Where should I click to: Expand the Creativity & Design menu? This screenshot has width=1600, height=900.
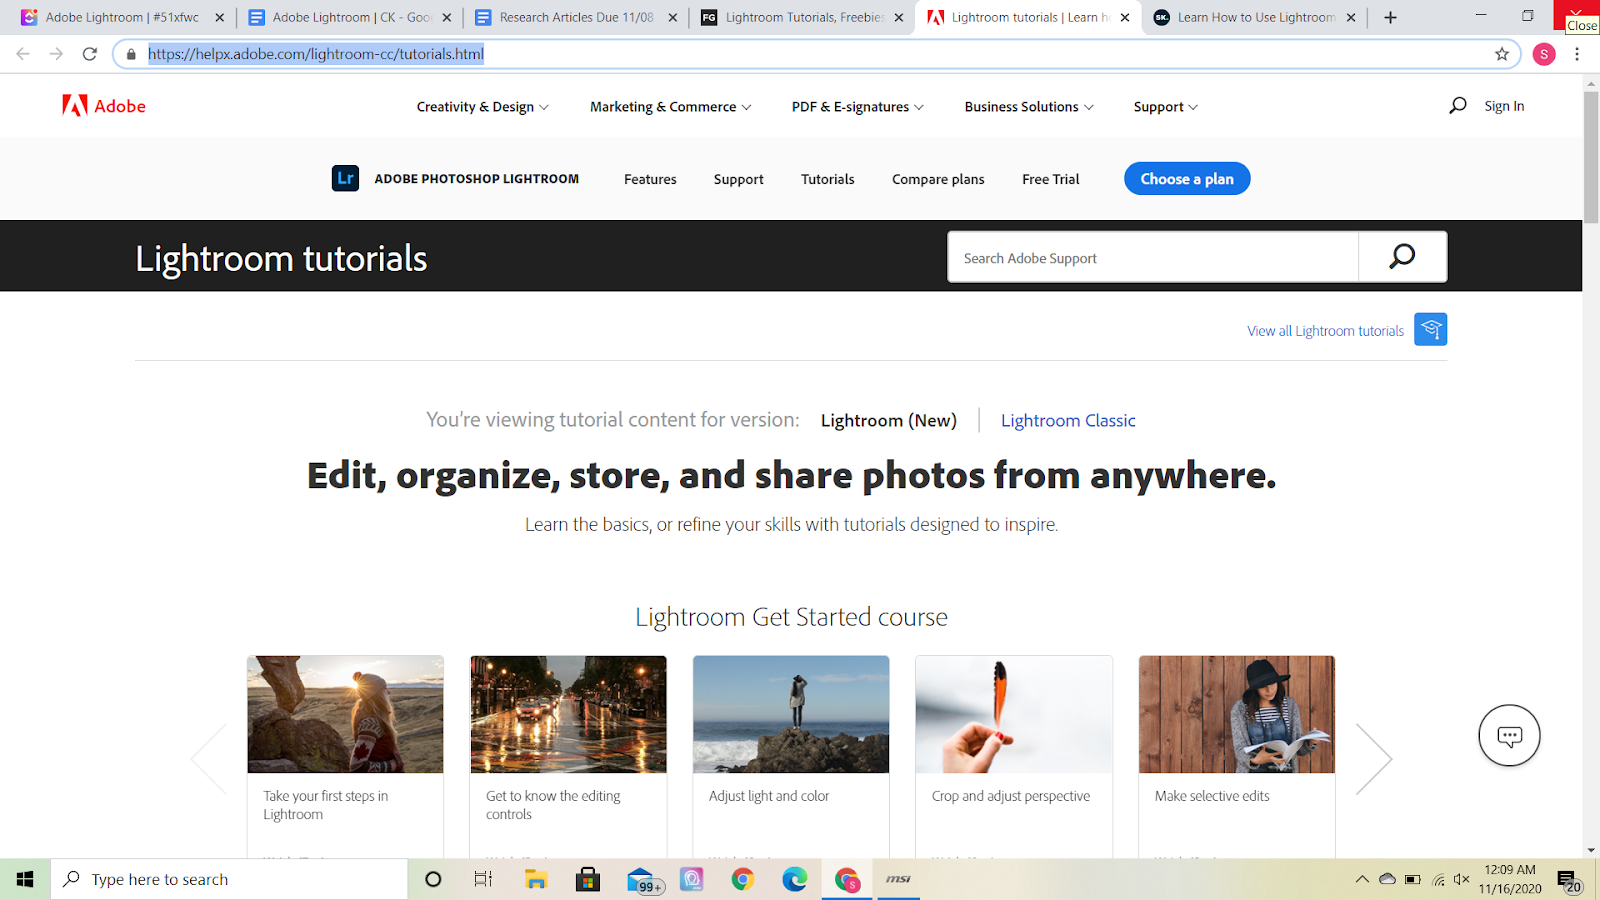(x=482, y=107)
